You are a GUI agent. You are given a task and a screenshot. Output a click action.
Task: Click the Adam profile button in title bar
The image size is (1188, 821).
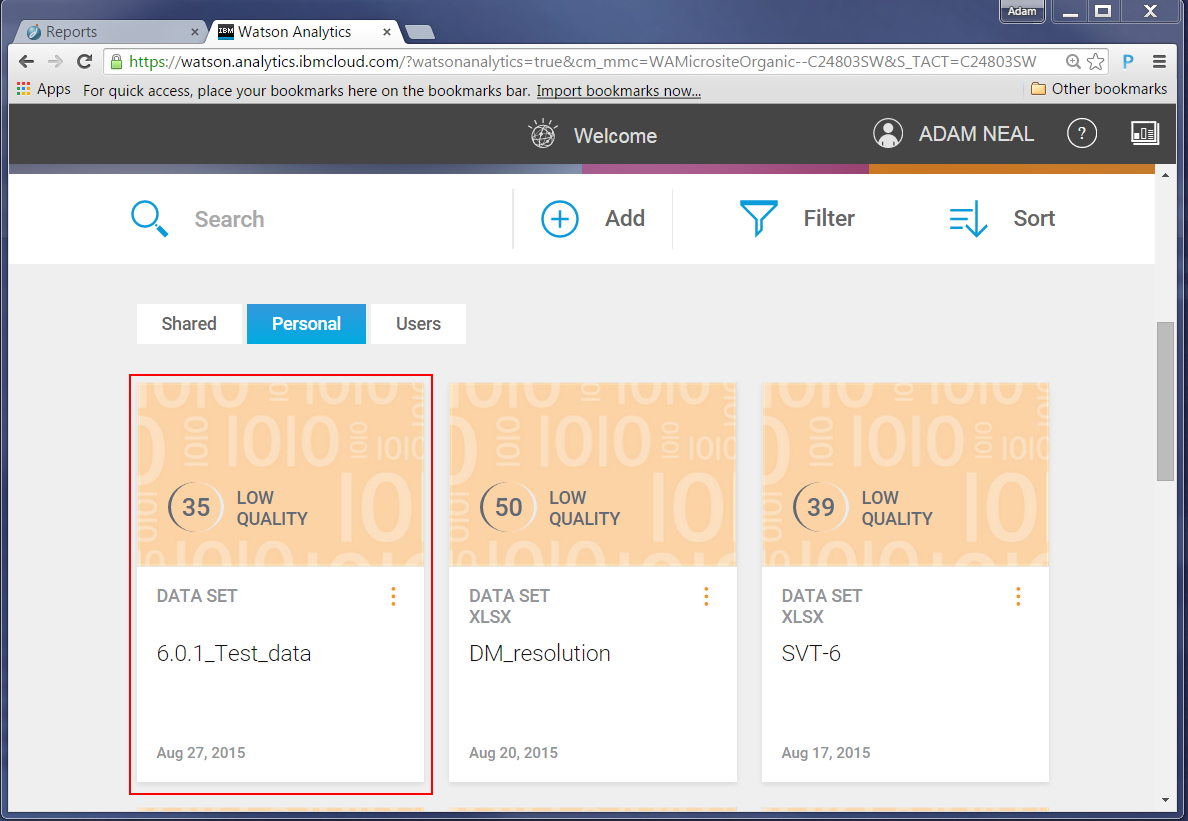(1022, 11)
